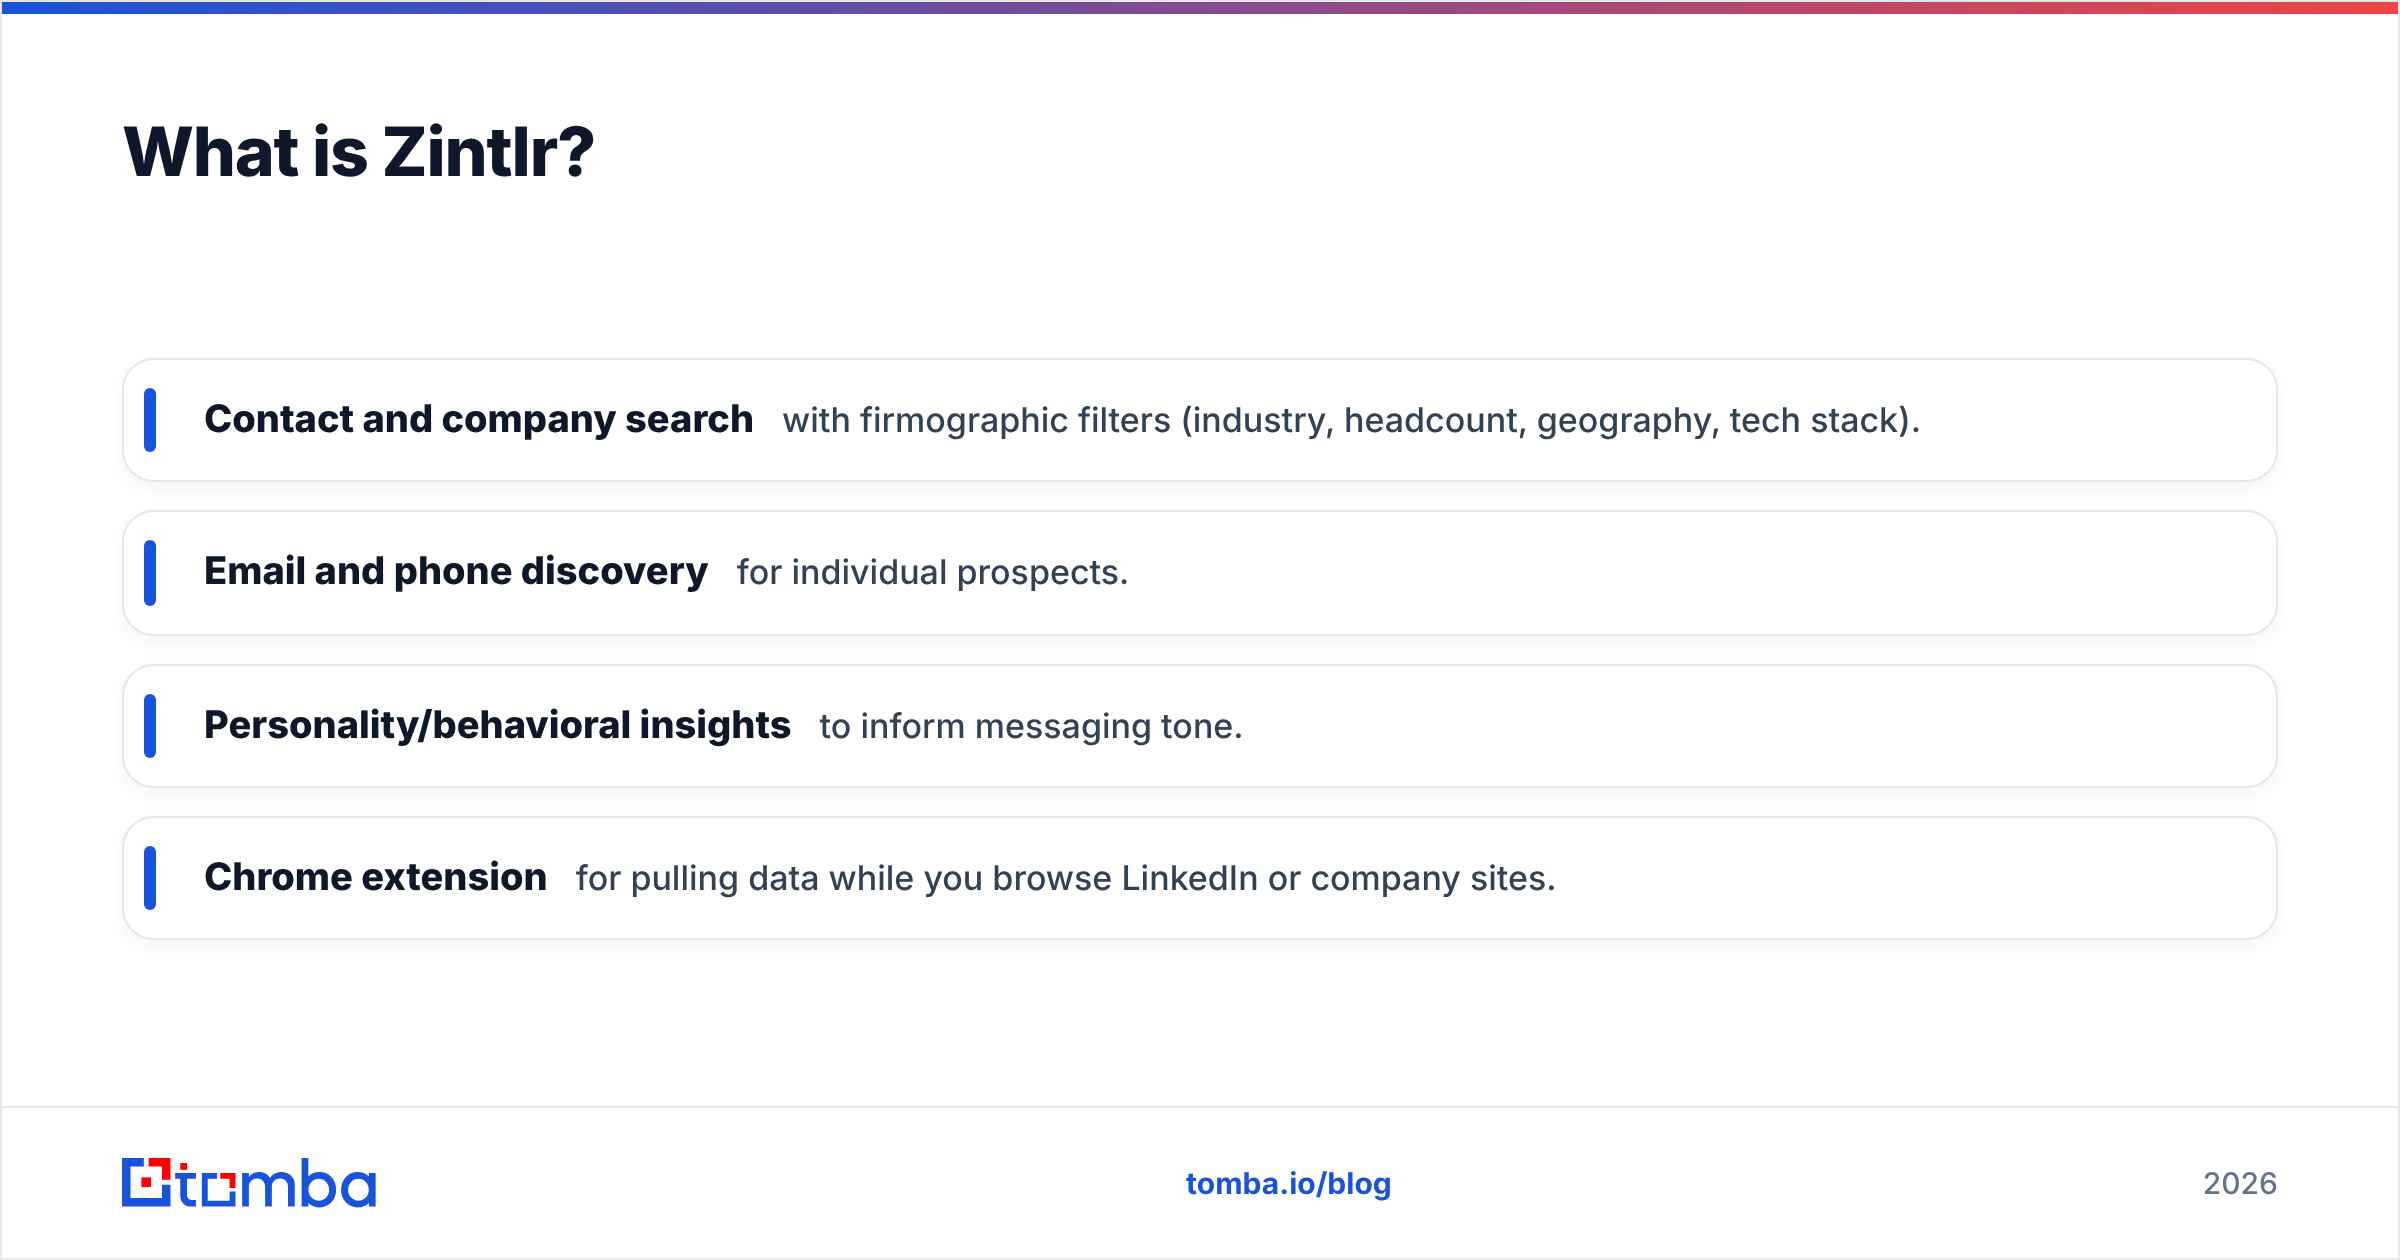
Task: Click 'Personality/behavioral insights' bold title
Action: (x=497, y=726)
